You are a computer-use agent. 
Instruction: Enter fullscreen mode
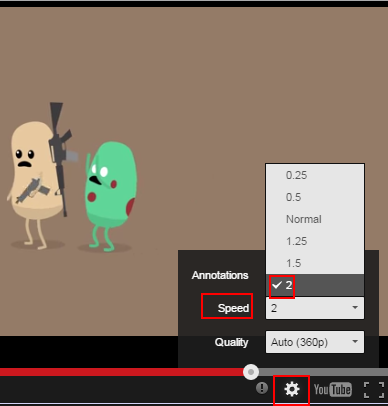(374, 390)
